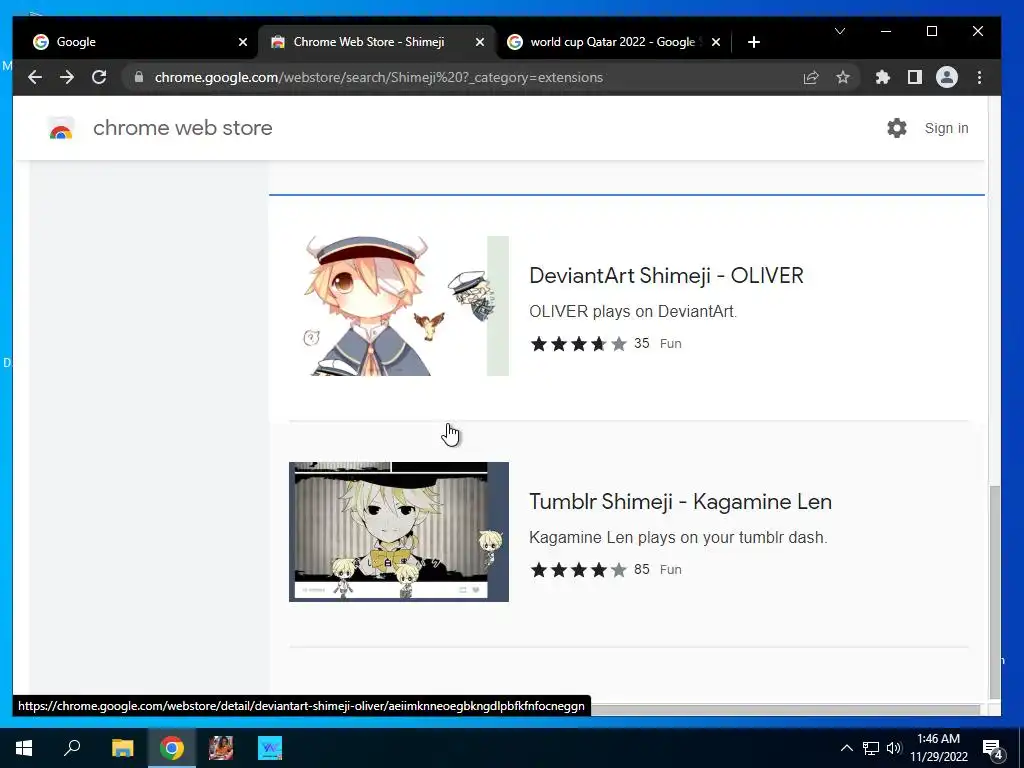Click the 85 ratings count
Viewport: 1024px width, 768px height.
pyautogui.click(x=641, y=569)
